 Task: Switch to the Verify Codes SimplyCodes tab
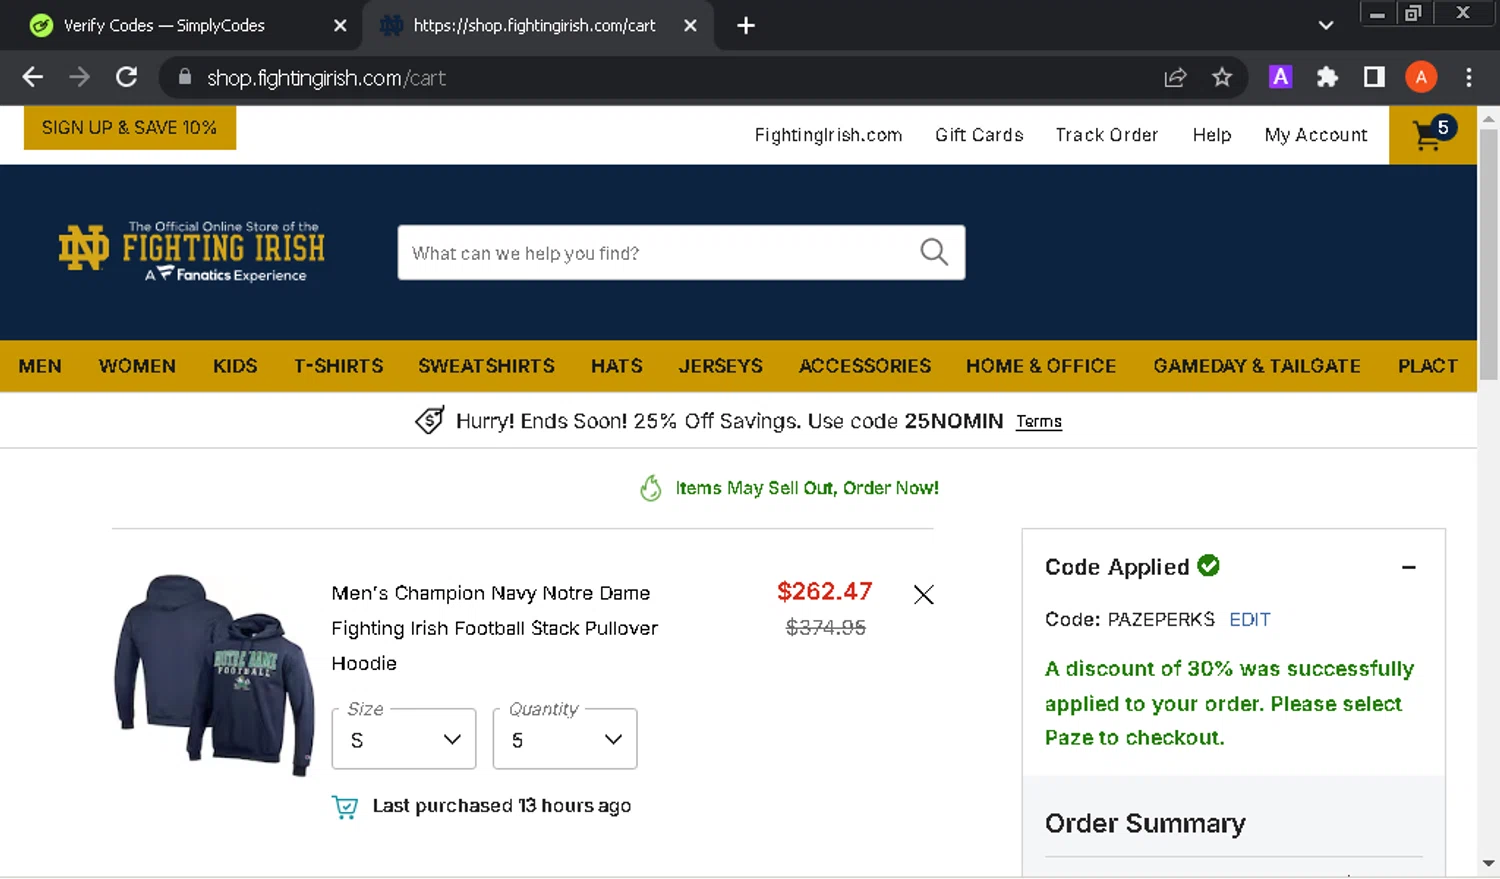pyautogui.click(x=164, y=26)
